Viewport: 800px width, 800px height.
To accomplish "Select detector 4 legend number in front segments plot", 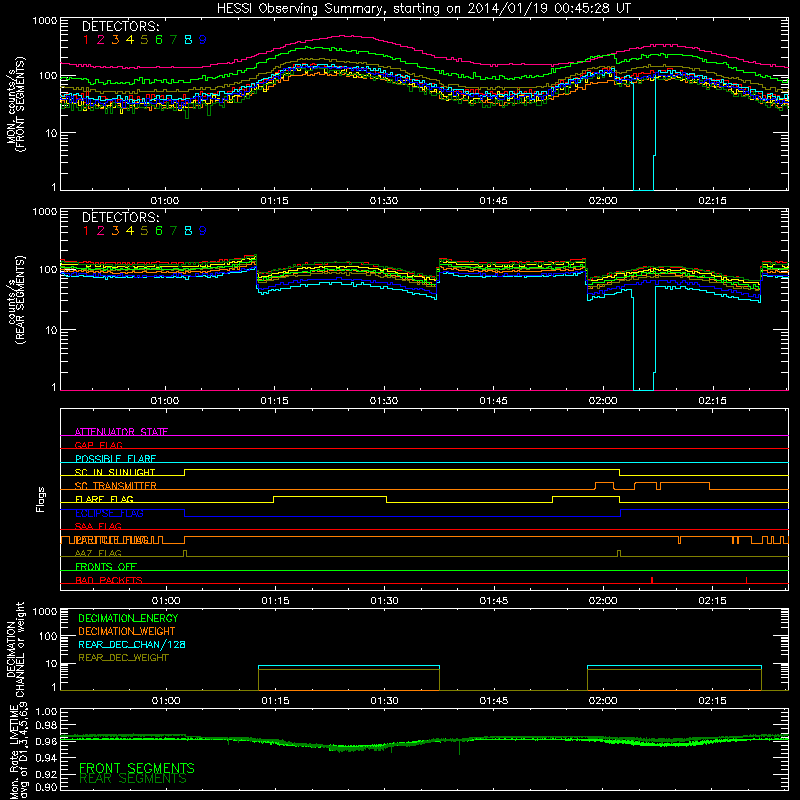I will pyautogui.click(x=130, y=40).
